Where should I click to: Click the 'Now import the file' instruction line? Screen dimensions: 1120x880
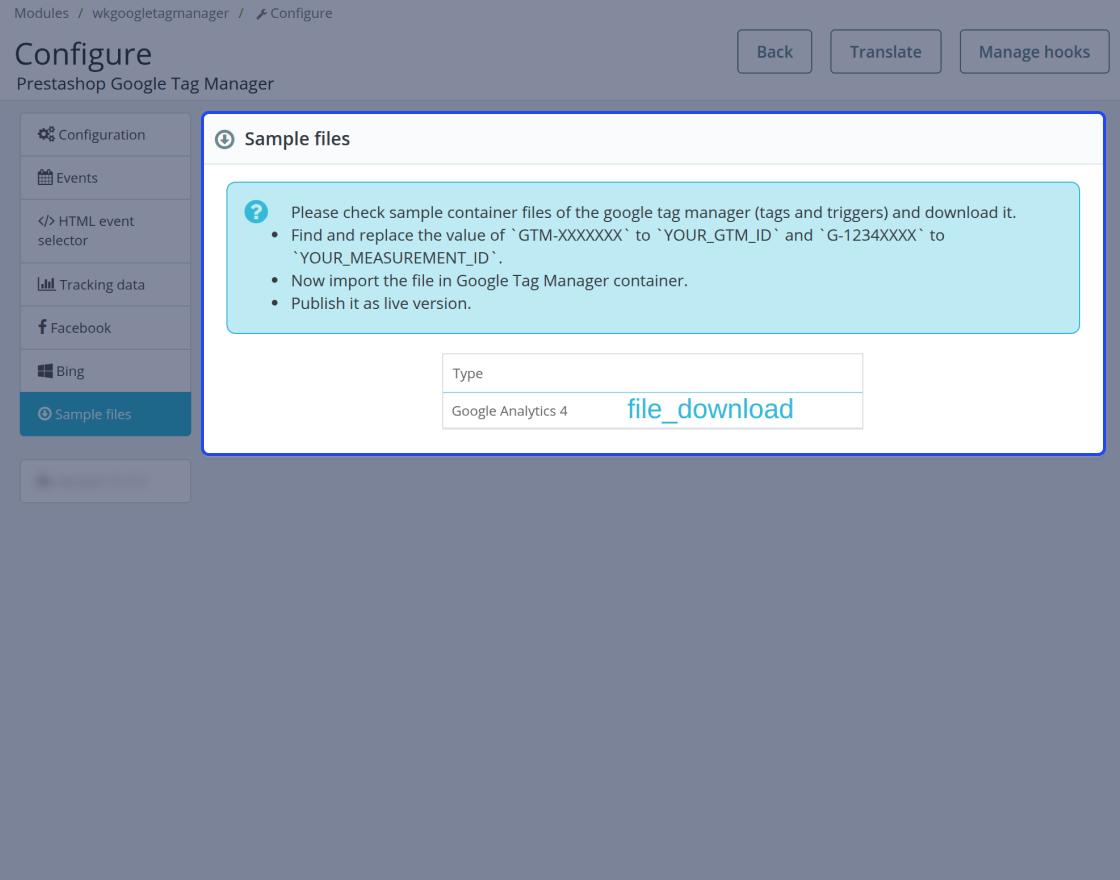489,280
